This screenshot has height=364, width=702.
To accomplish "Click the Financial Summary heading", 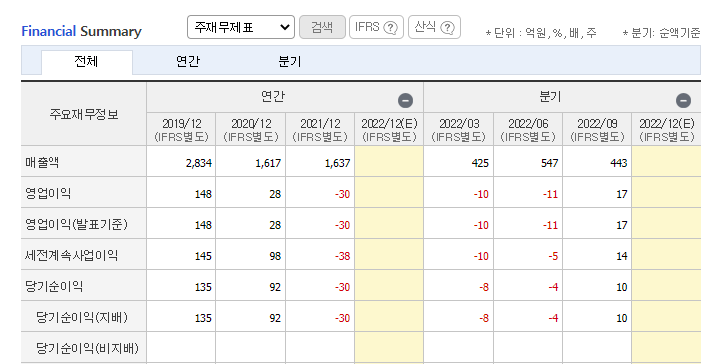I will pyautogui.click(x=81, y=31).
